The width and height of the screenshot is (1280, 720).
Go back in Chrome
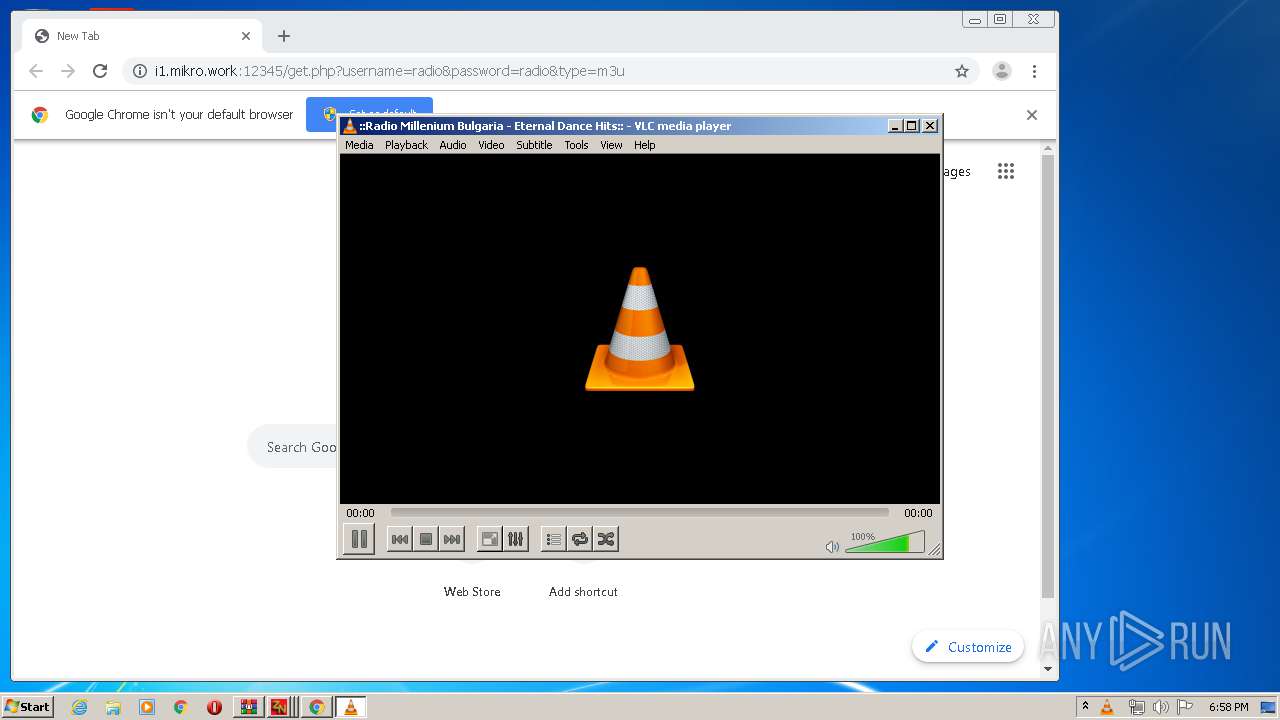coord(36,71)
